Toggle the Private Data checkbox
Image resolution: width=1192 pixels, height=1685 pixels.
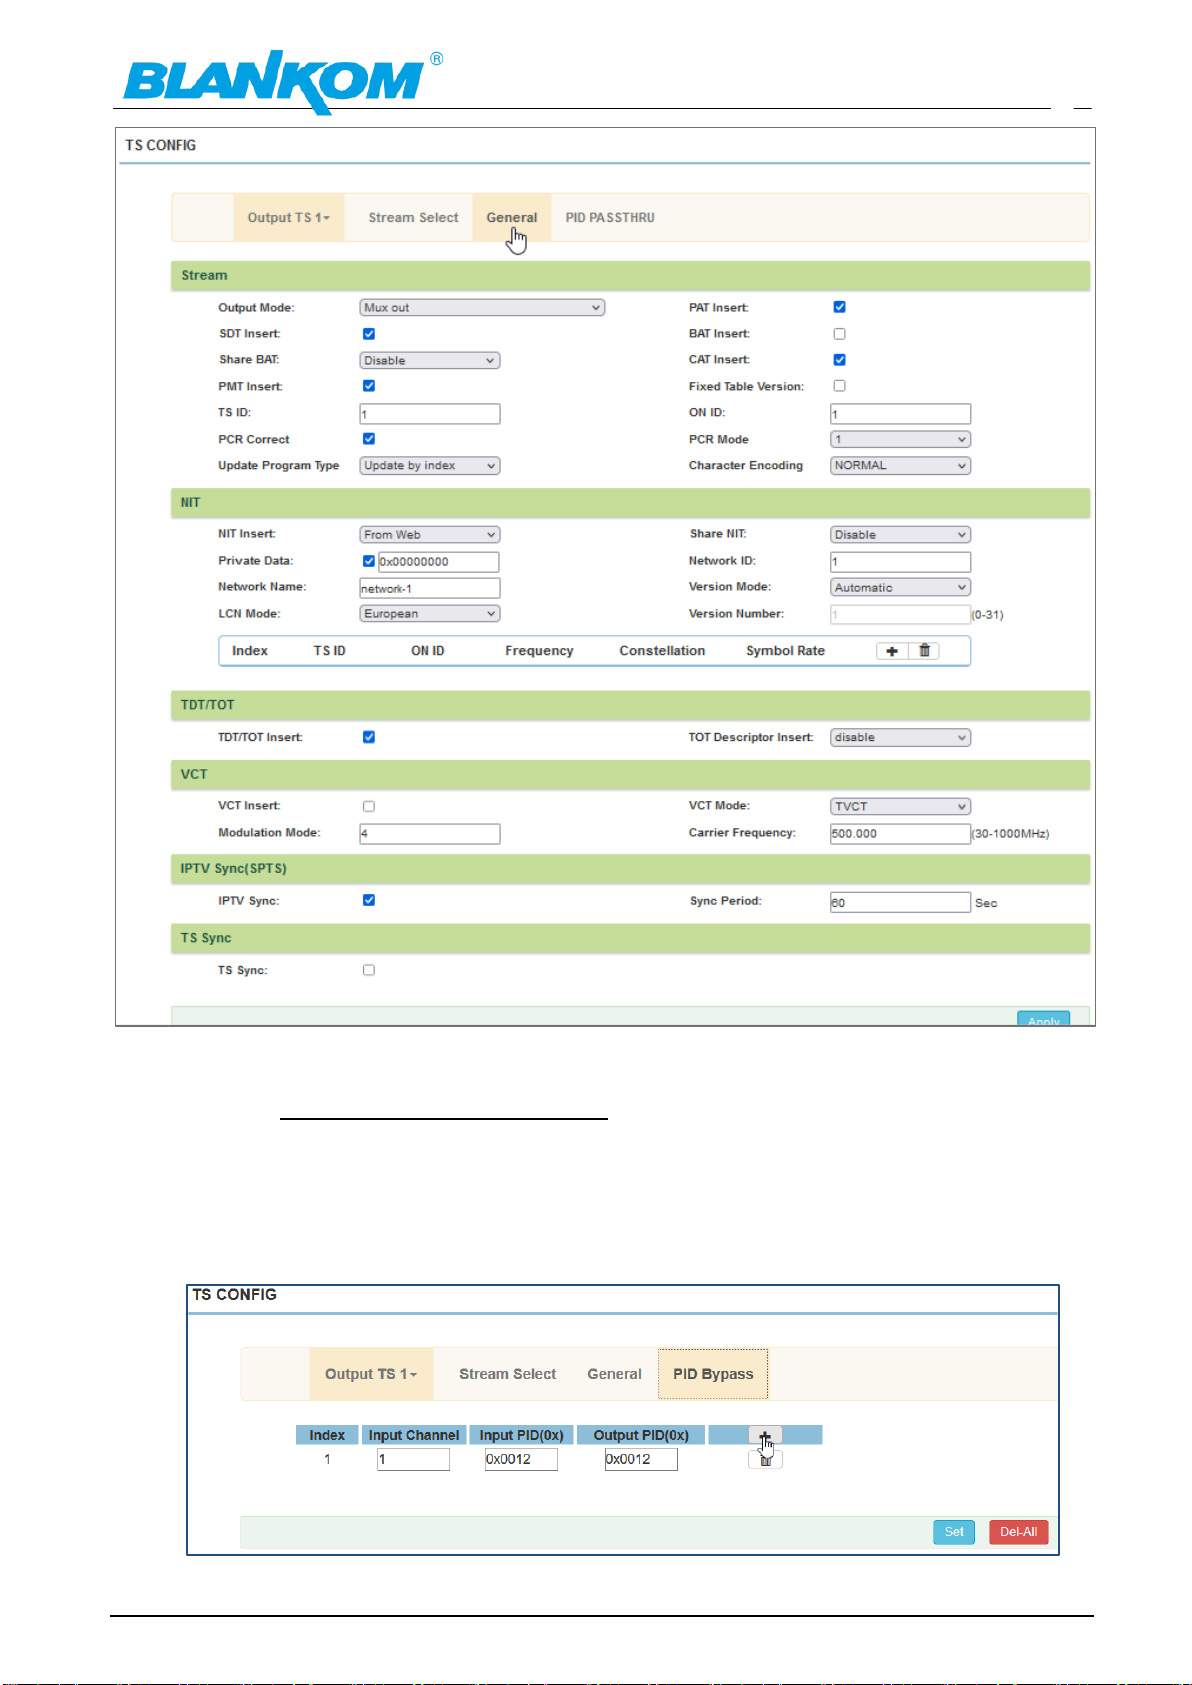tap(369, 561)
